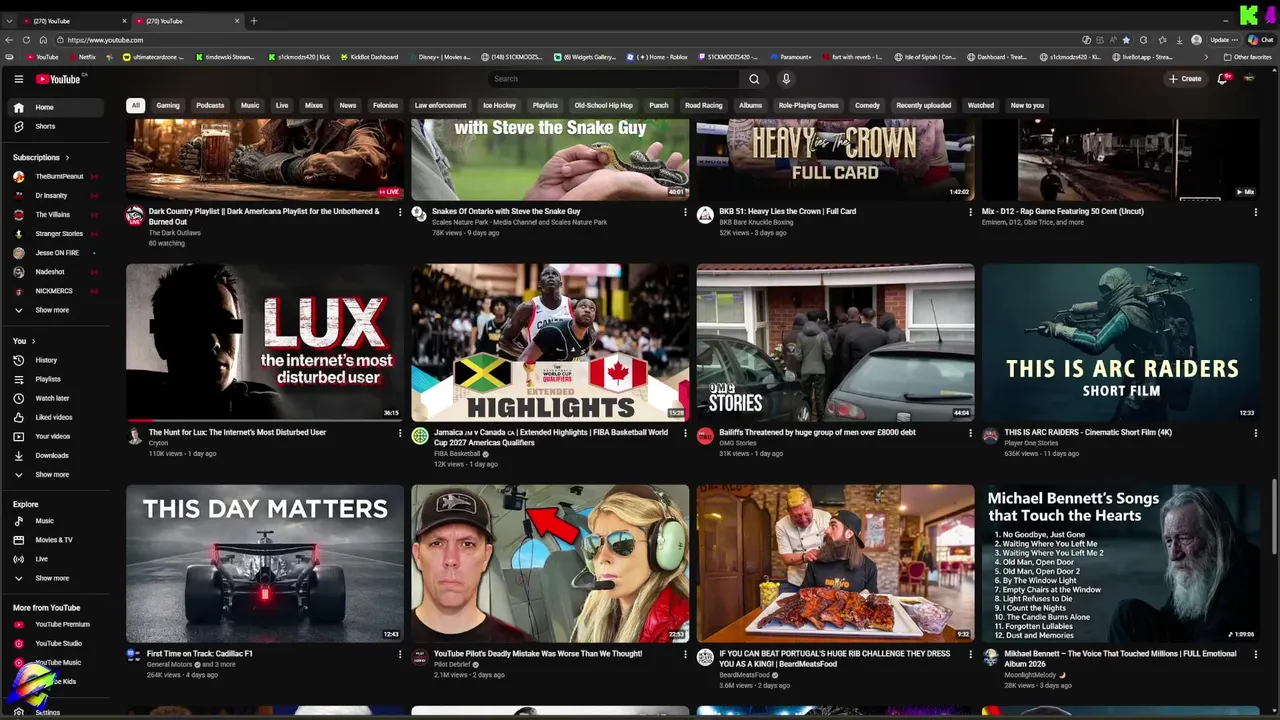Viewport: 1280px width, 720px height.
Task: Open Liked videos in the sidebar
Action: tap(56, 417)
